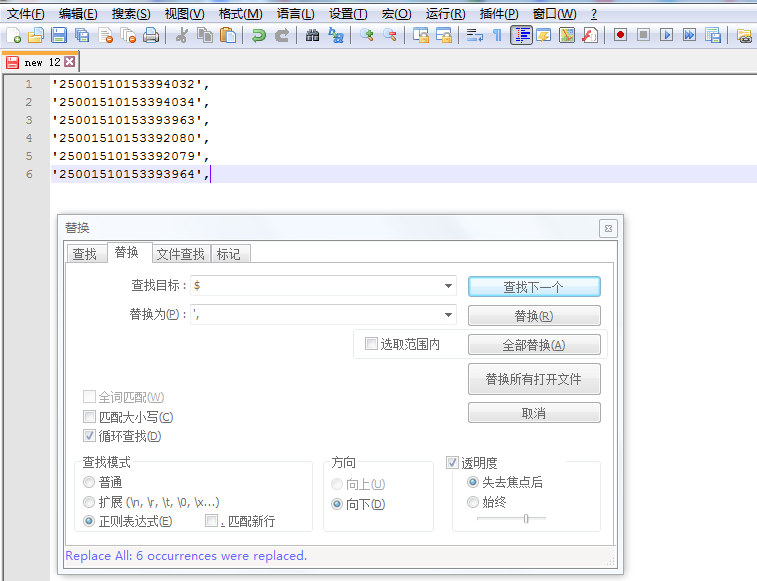The height and width of the screenshot is (581, 757).
Task: Close the new 12 document tab
Action: pyautogui.click(x=70, y=62)
